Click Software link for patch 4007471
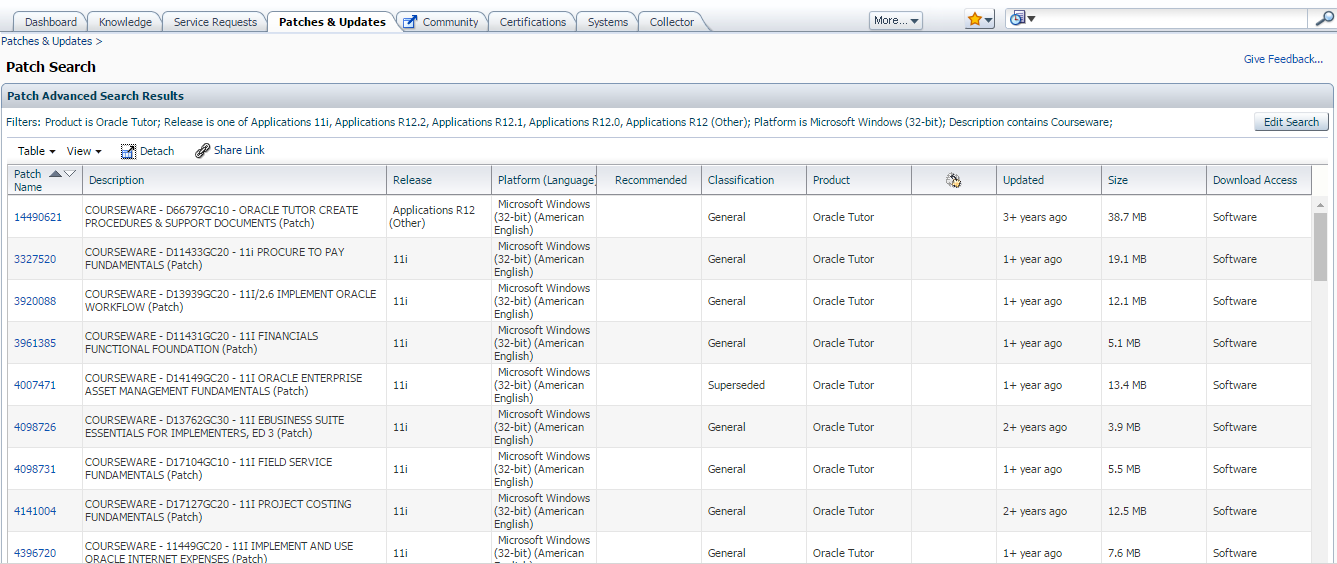The image size is (1337, 564). pyautogui.click(x=1235, y=385)
